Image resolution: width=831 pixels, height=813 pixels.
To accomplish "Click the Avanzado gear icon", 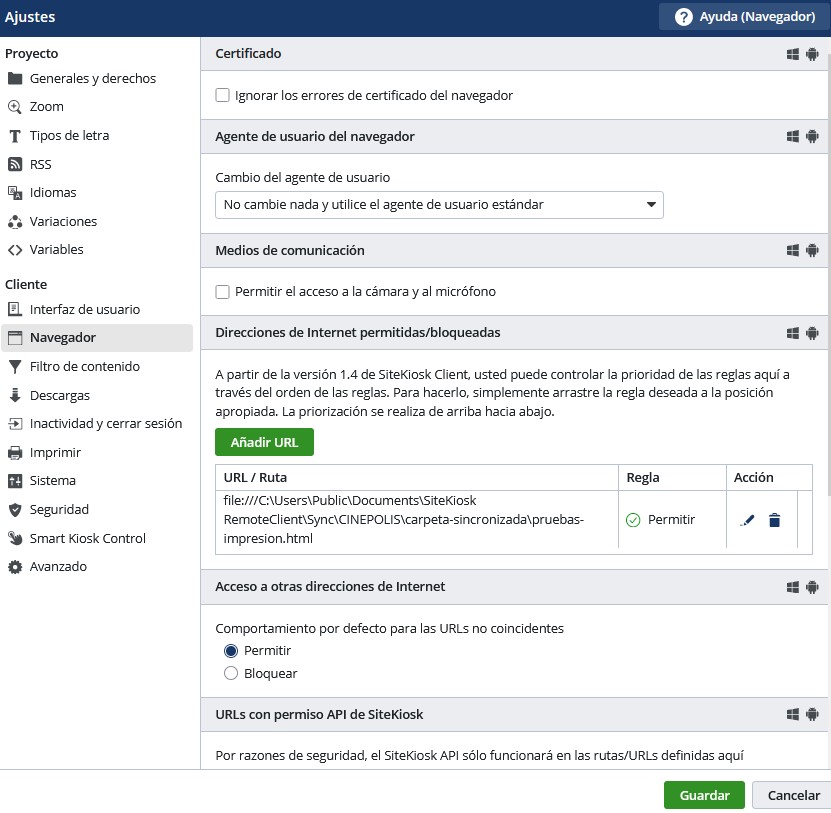I will point(14,567).
